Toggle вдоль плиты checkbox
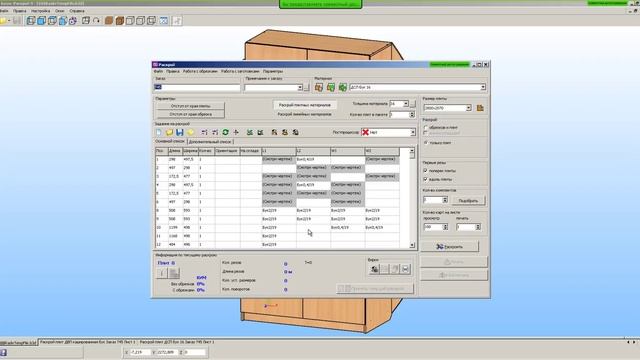The height and width of the screenshot is (360, 640). (x=426, y=179)
